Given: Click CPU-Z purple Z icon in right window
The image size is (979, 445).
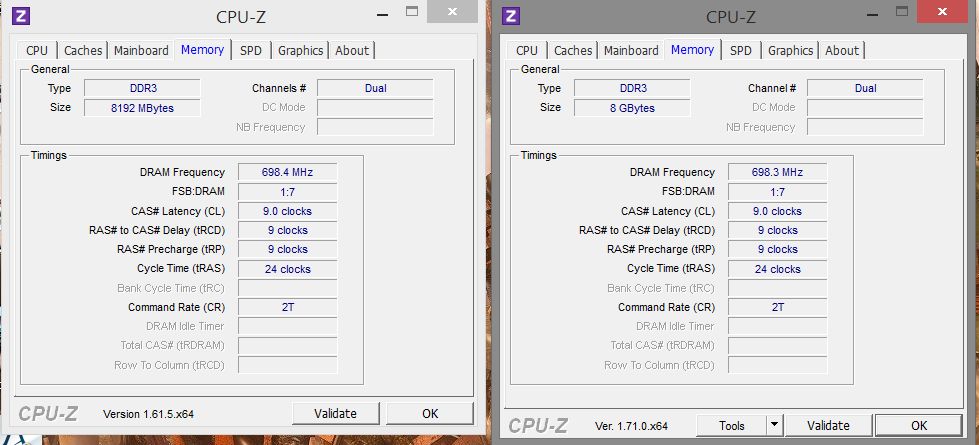Looking at the screenshot, I should tap(511, 16).
